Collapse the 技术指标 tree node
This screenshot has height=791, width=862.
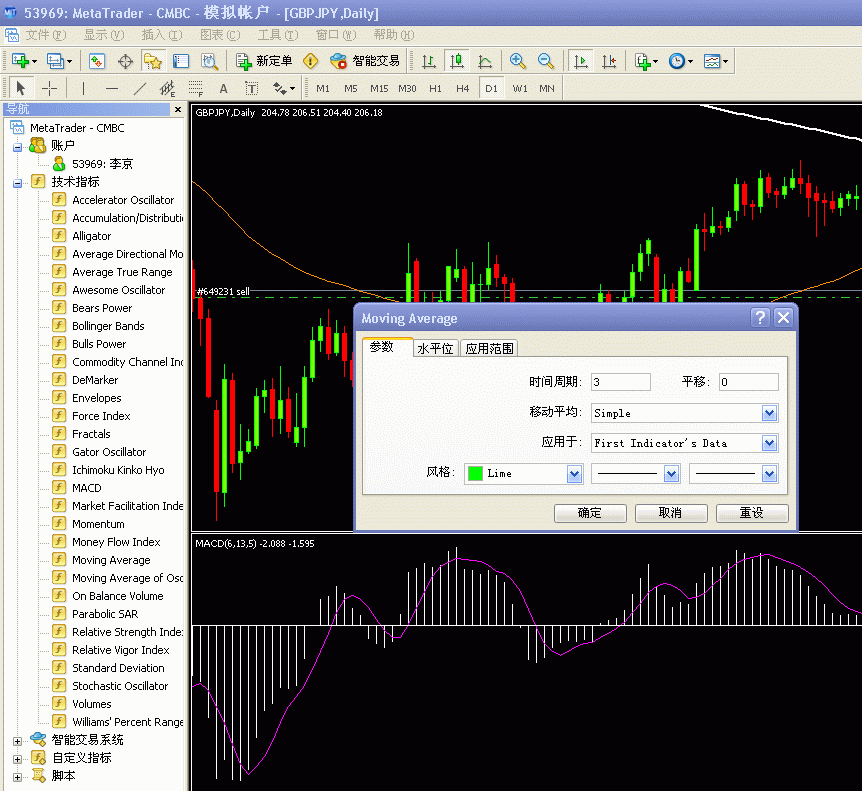click(x=17, y=182)
